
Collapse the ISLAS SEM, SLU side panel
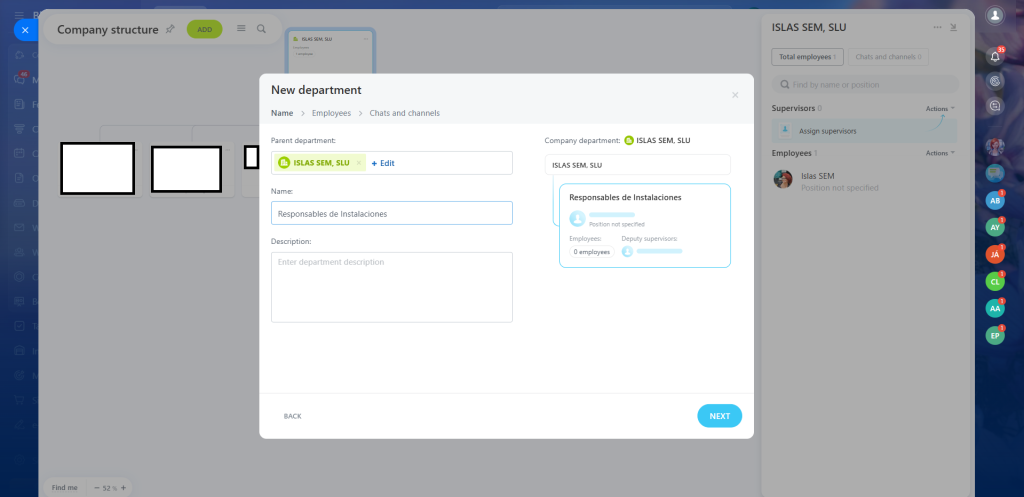(x=953, y=27)
